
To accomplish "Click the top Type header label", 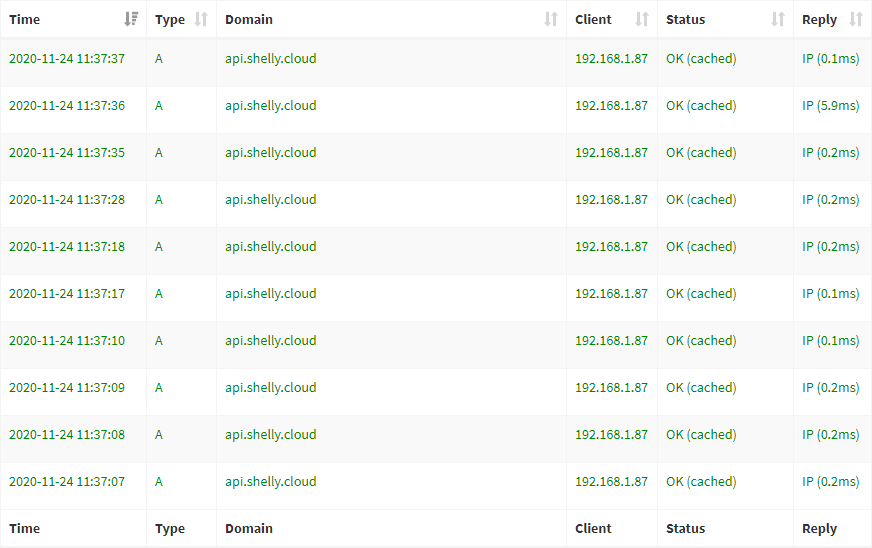I will tap(170, 19).
